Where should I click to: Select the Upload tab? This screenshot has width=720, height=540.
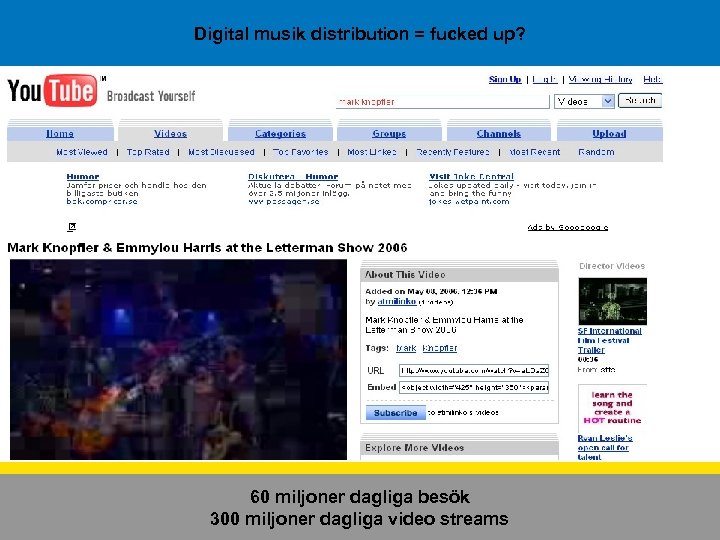[609, 134]
